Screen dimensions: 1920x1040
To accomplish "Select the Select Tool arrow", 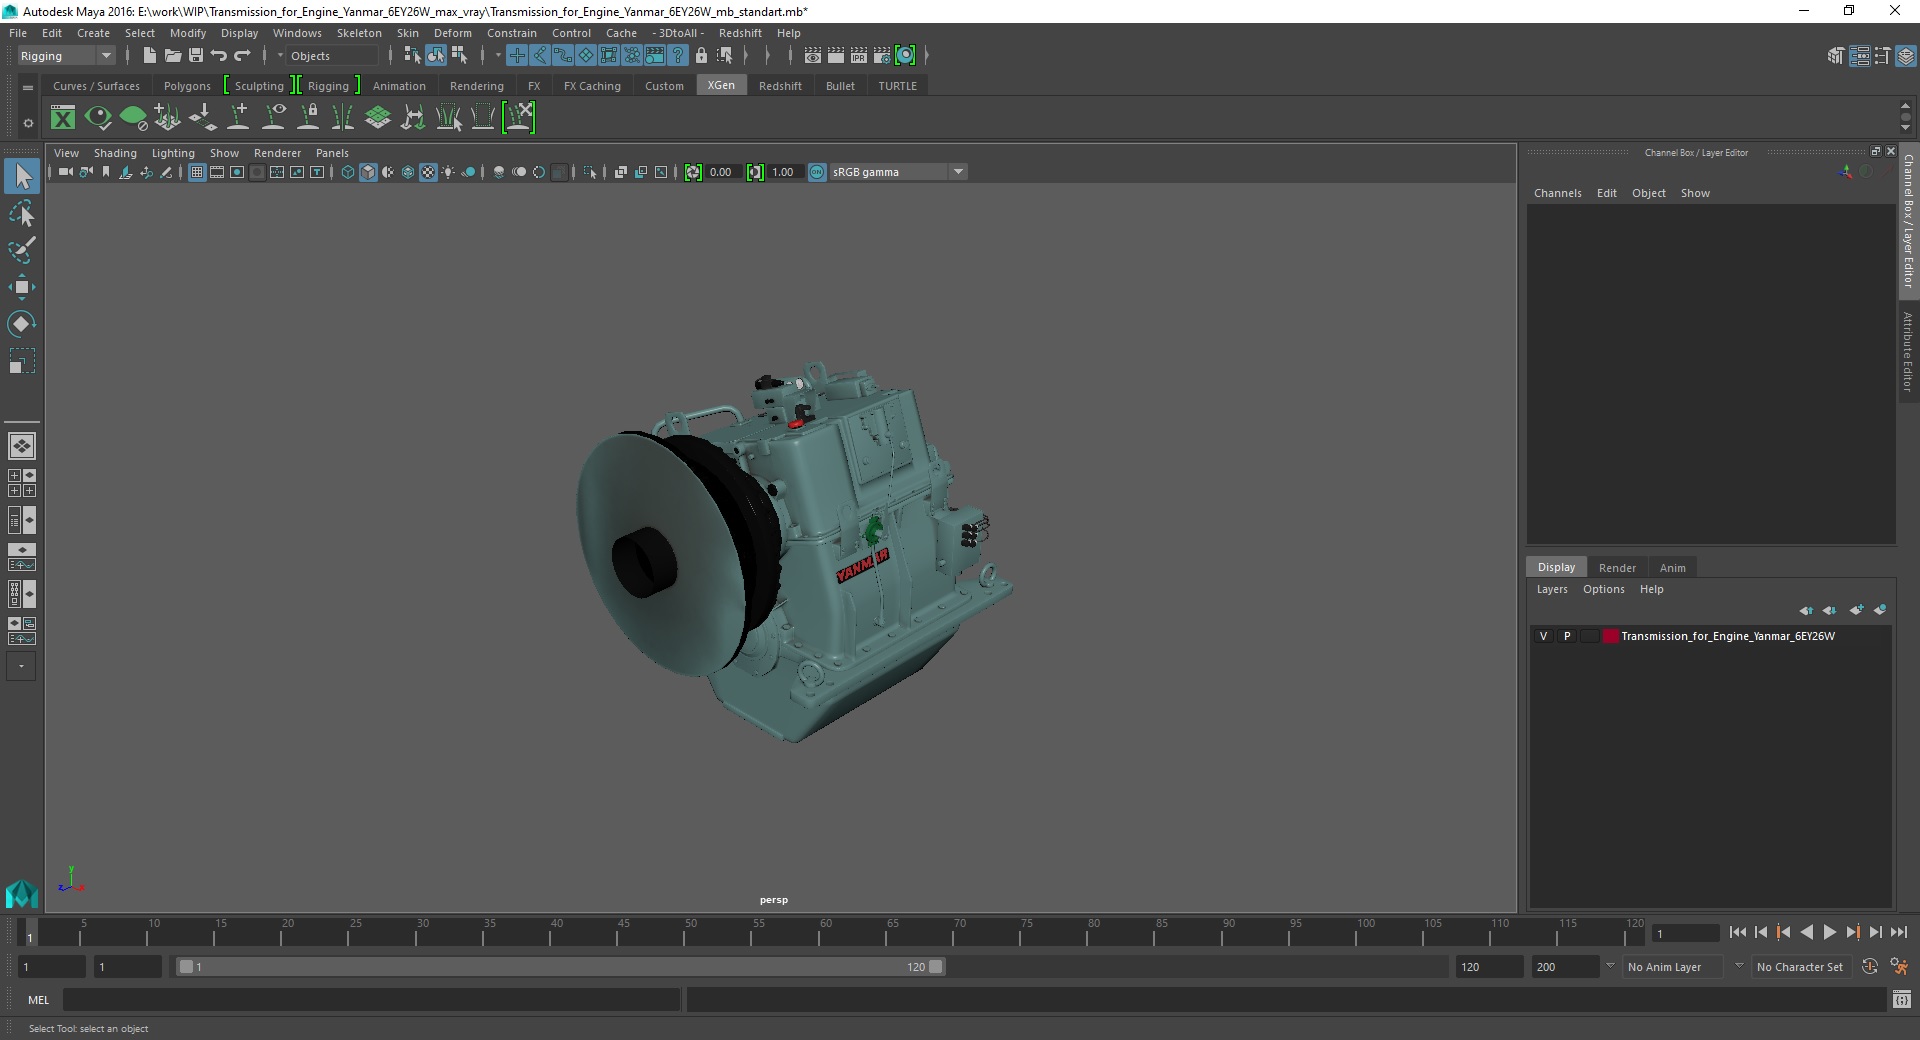I will pyautogui.click(x=22, y=177).
